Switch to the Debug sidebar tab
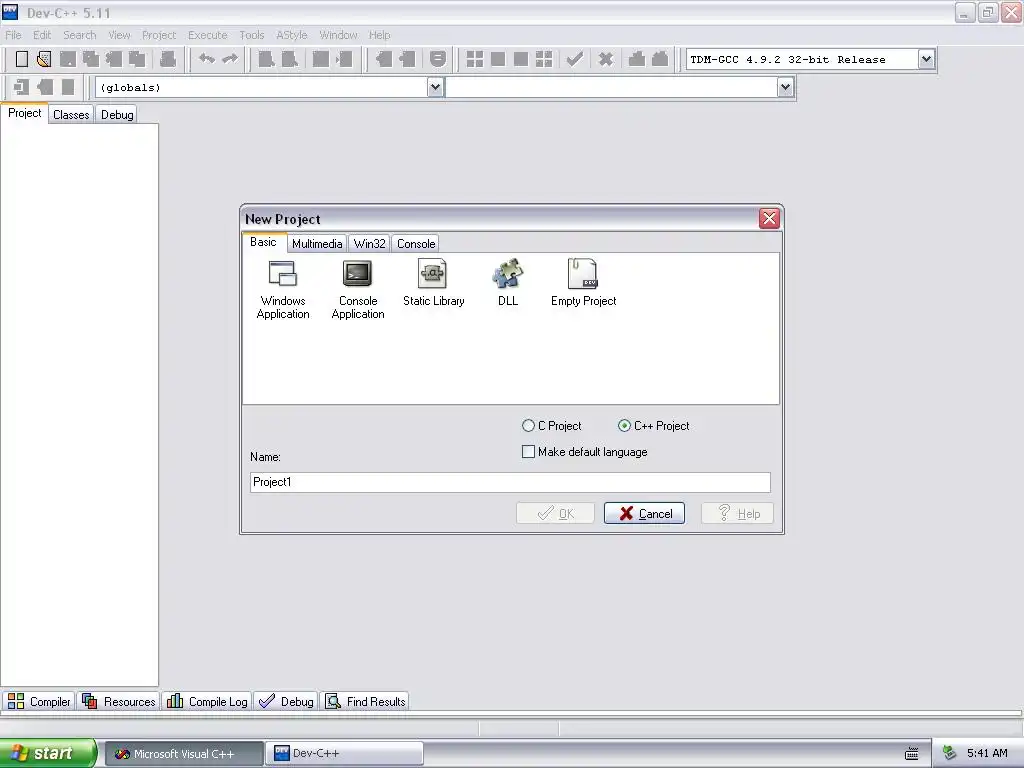Screen dimensions: 1024x768 pos(117,115)
